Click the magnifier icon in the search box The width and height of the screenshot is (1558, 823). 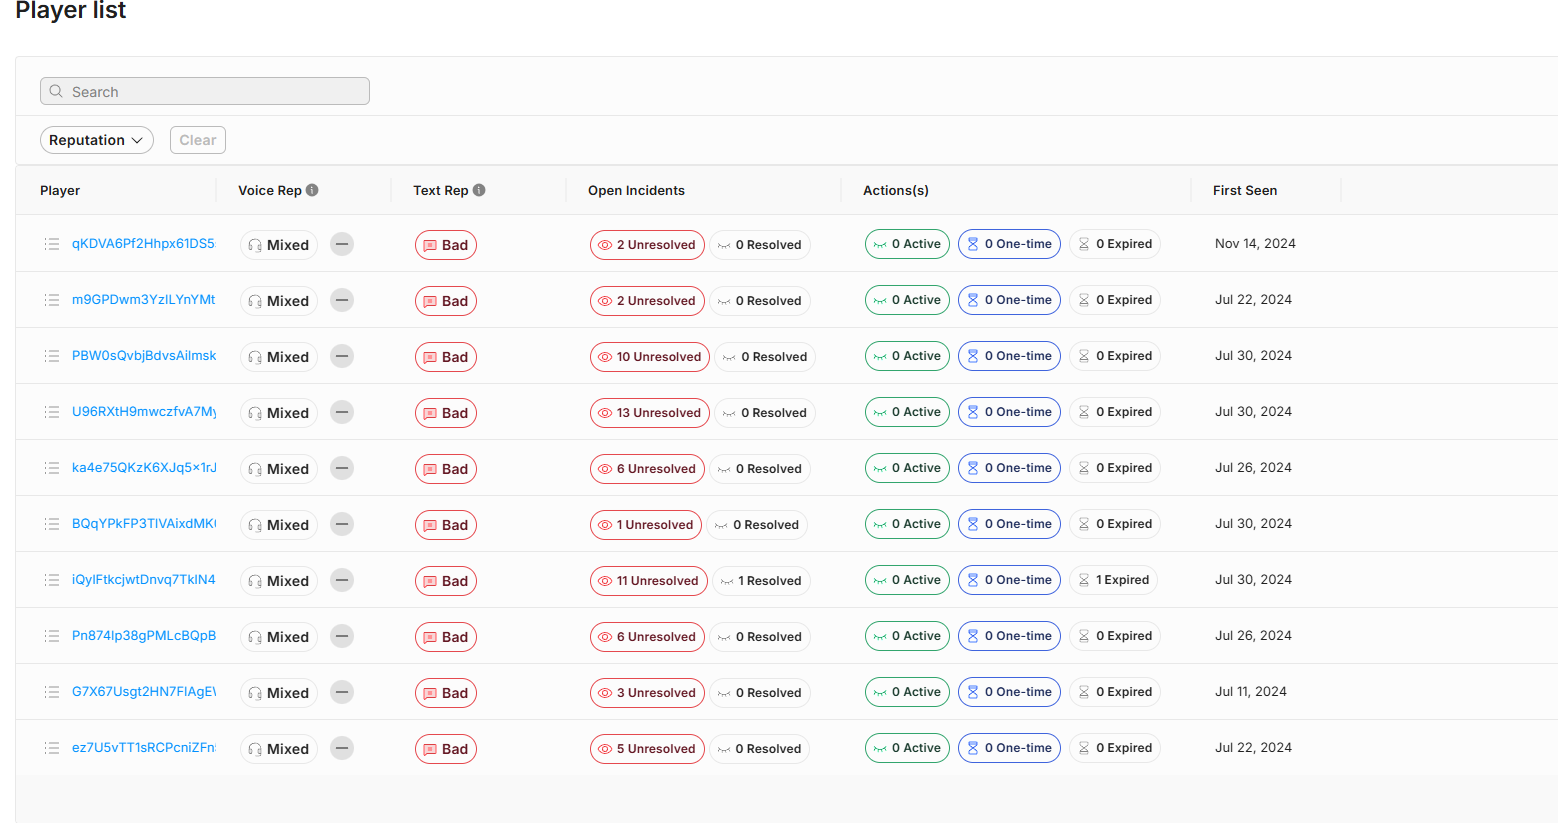pos(56,91)
